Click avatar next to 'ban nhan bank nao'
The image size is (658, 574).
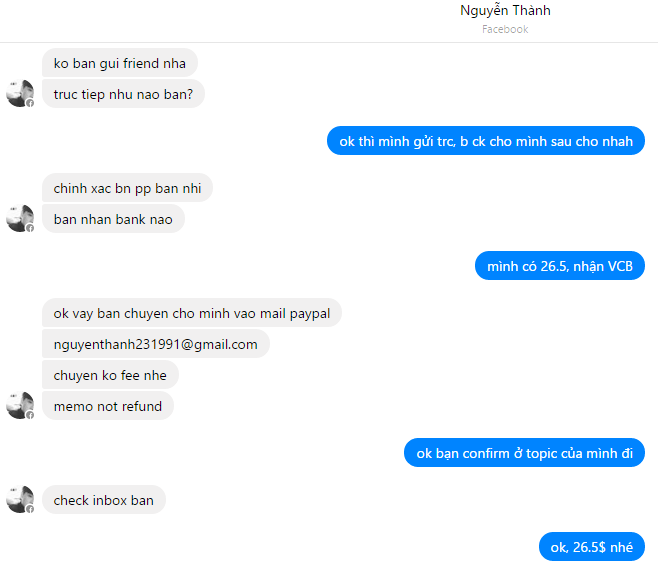click(x=20, y=218)
